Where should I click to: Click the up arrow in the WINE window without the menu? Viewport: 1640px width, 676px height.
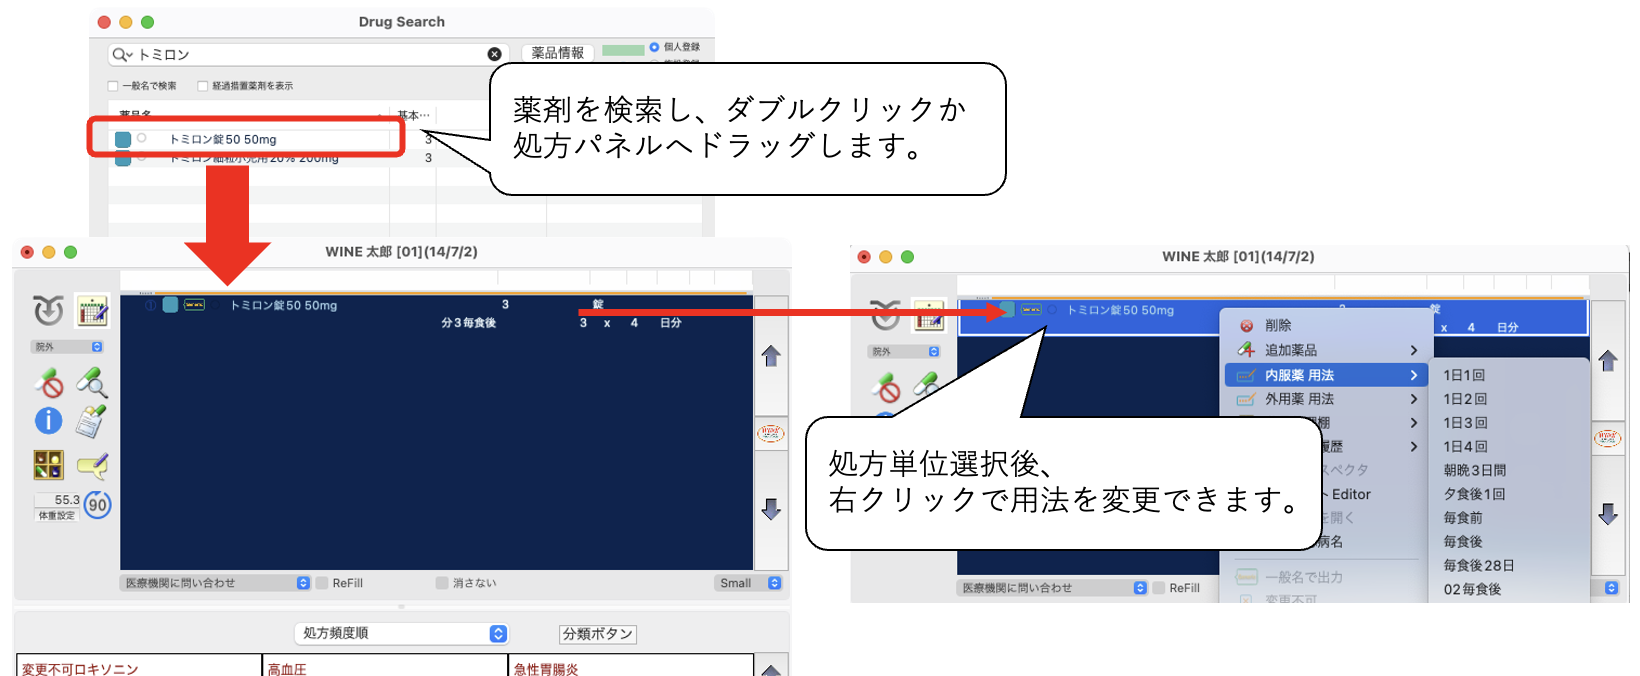click(x=771, y=356)
